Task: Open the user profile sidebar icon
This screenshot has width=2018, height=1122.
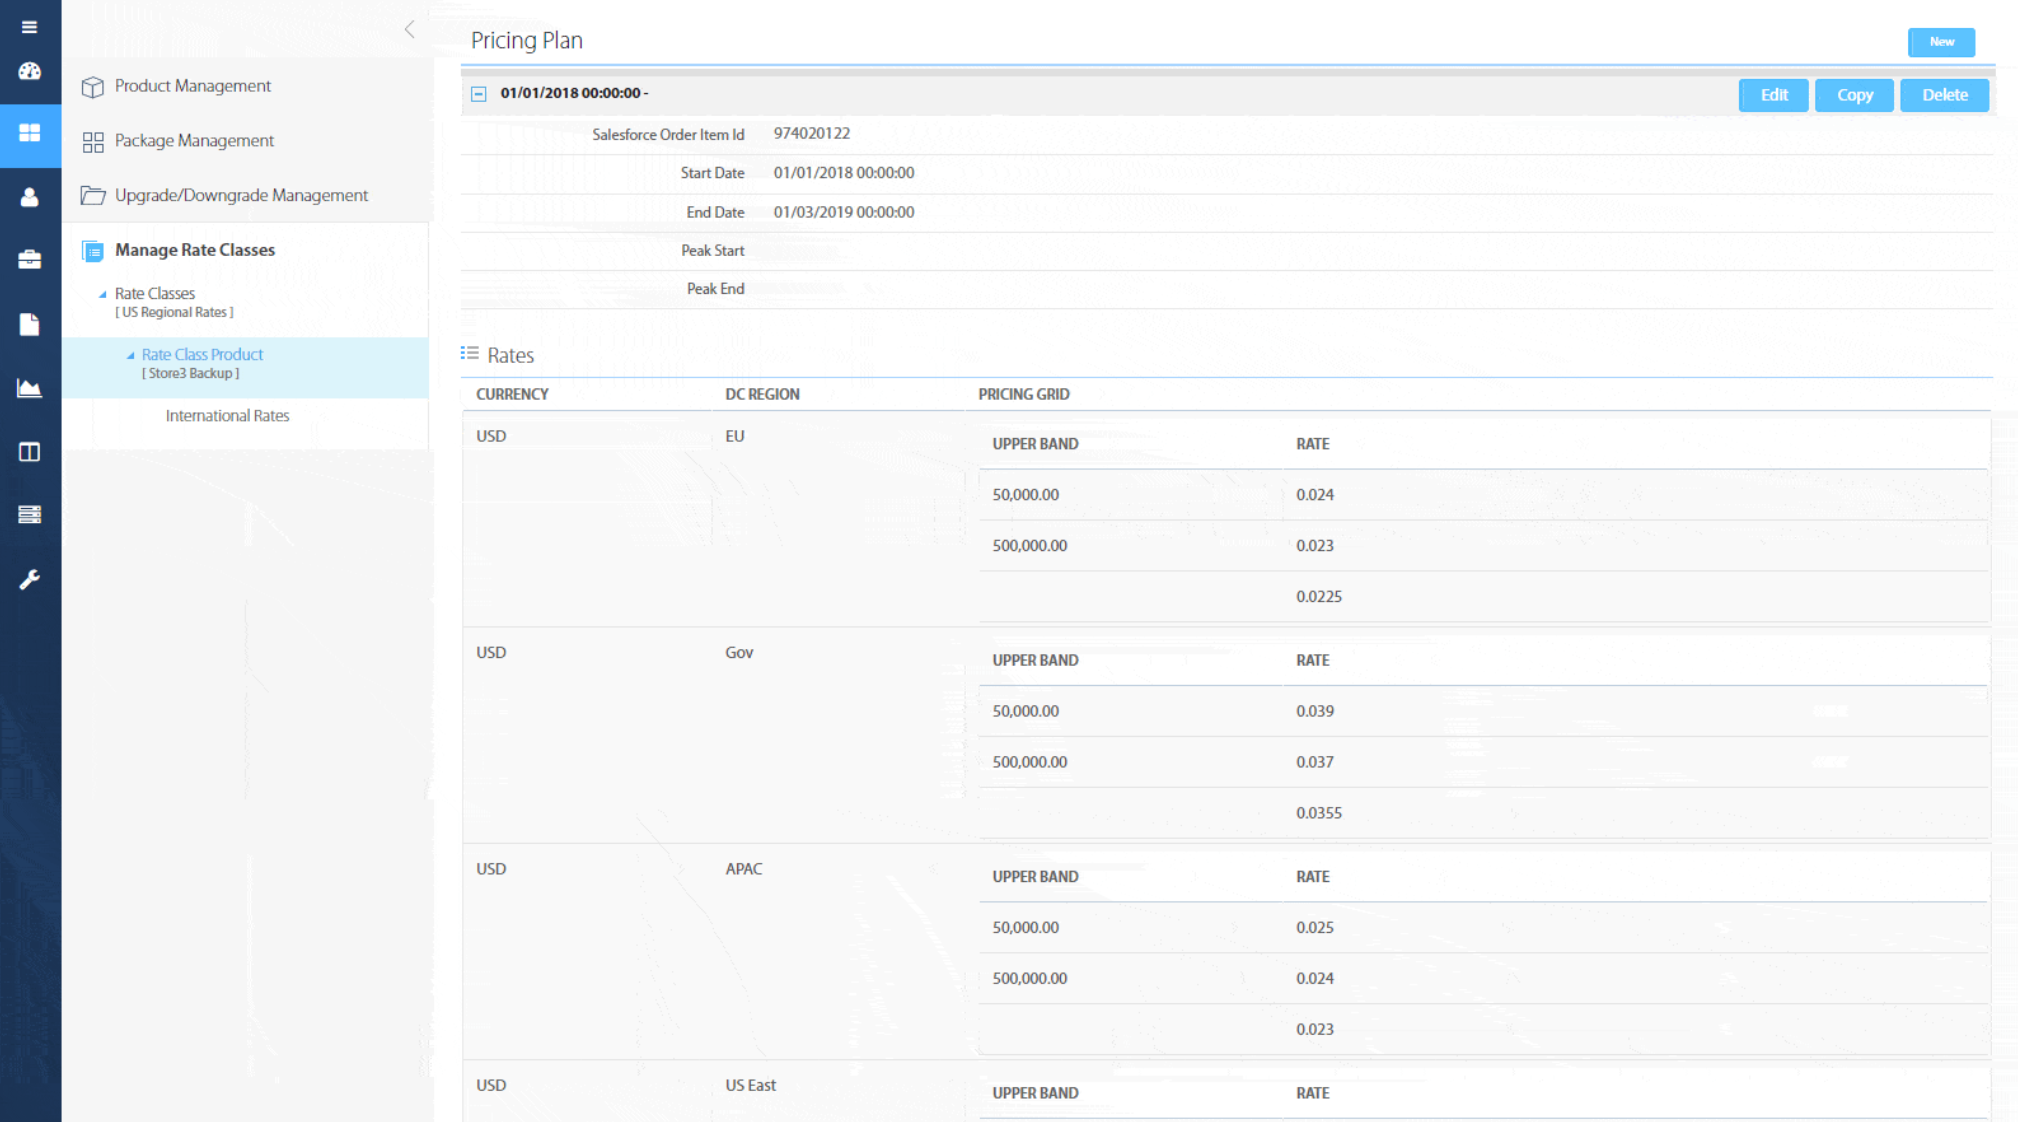Action: tap(29, 197)
